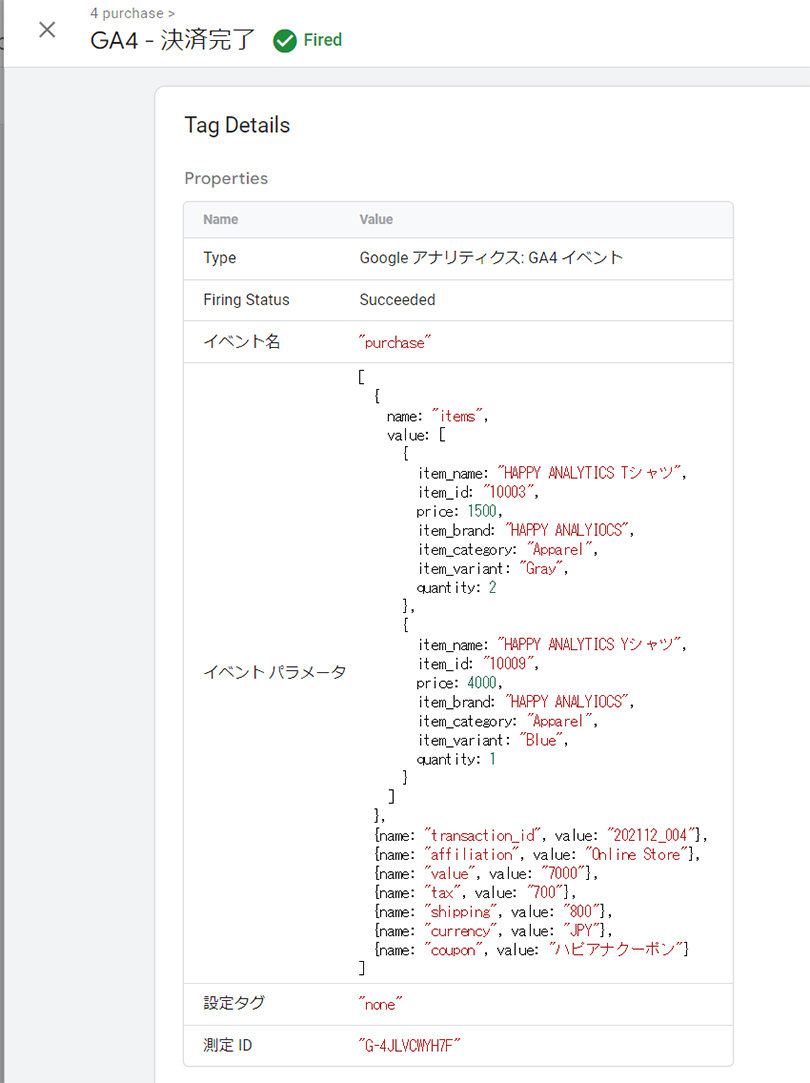Click the green Fired checkmark icon
The width and height of the screenshot is (810, 1083).
pyautogui.click(x=285, y=41)
